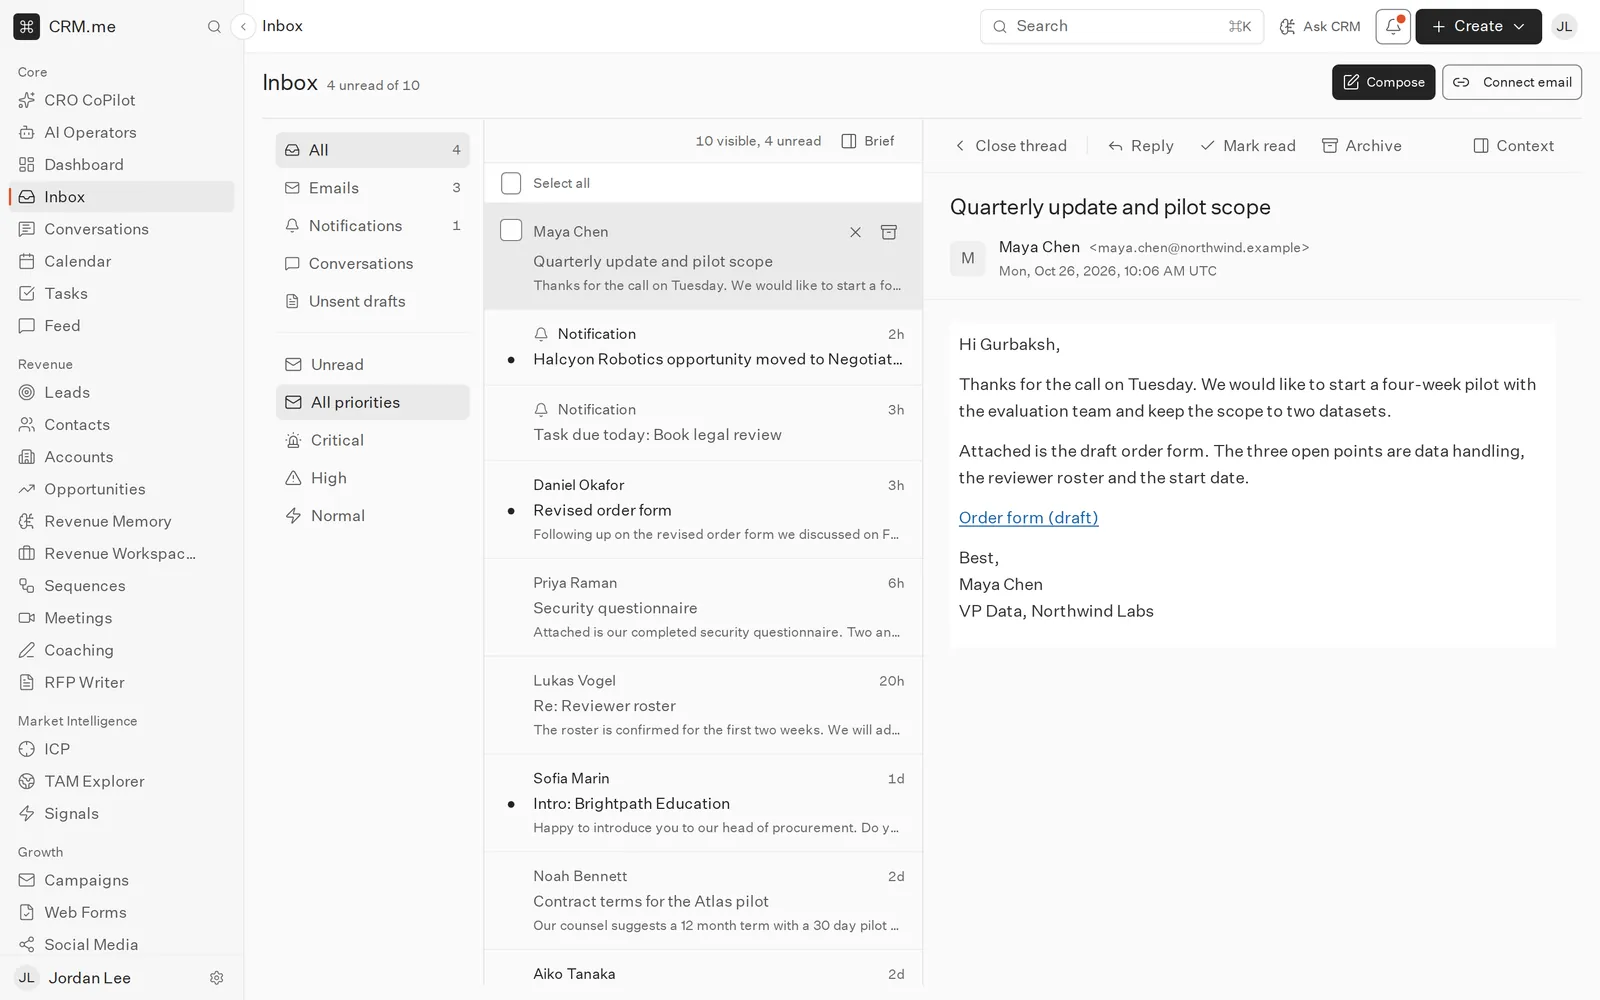Open Opportunities section
The image size is (1600, 1000).
(122, 489)
